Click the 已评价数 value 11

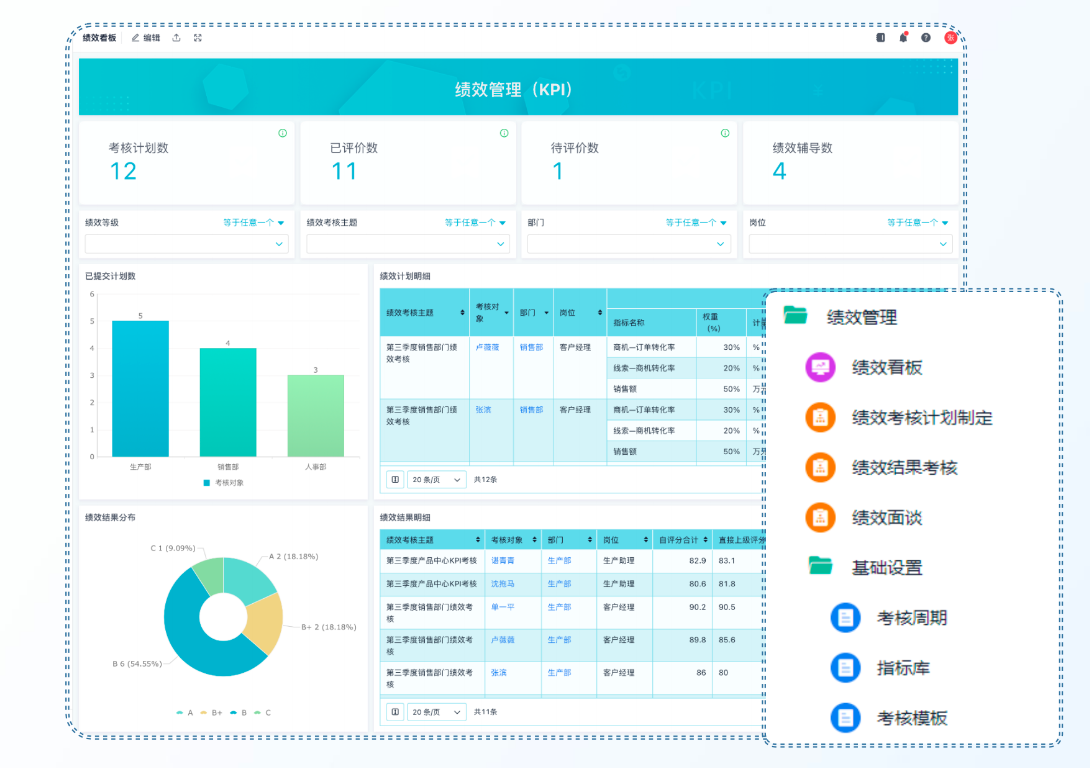343,171
